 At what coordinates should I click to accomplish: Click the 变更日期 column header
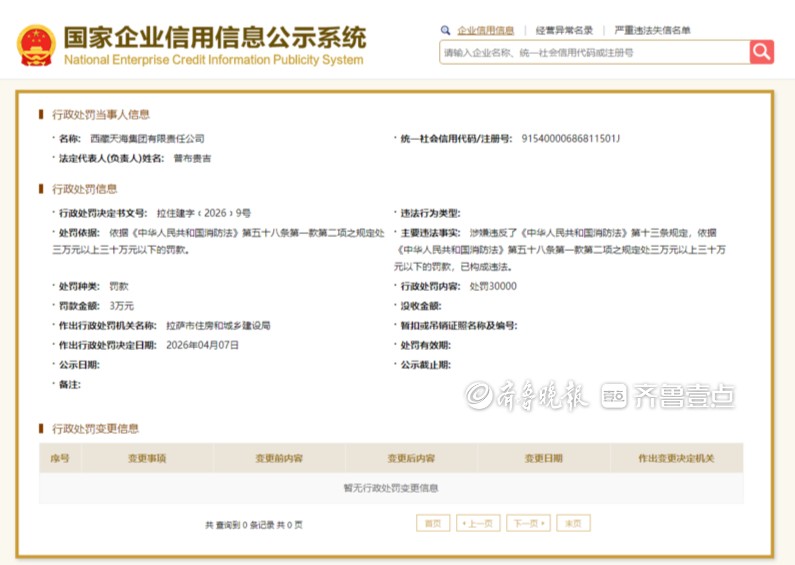coord(544,458)
